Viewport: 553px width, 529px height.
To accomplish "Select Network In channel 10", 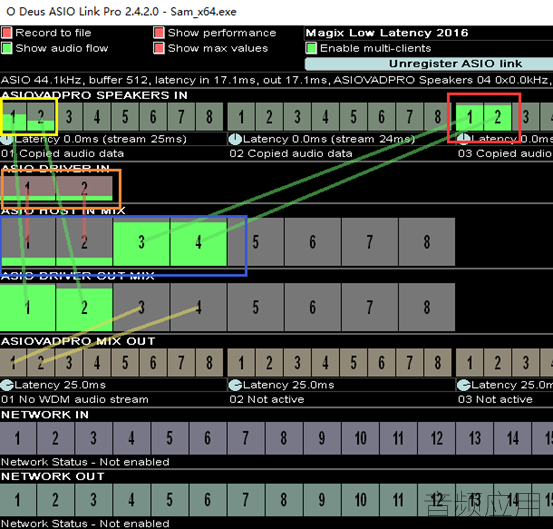I will 360,438.
